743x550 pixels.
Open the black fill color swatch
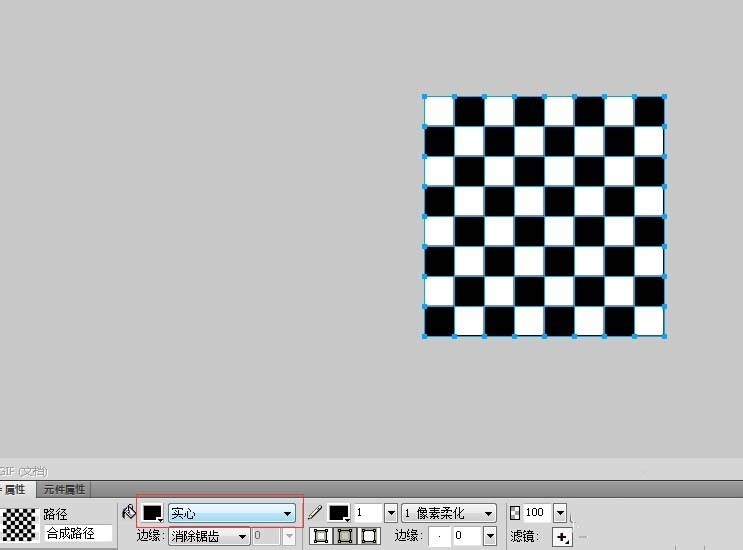tap(152, 513)
